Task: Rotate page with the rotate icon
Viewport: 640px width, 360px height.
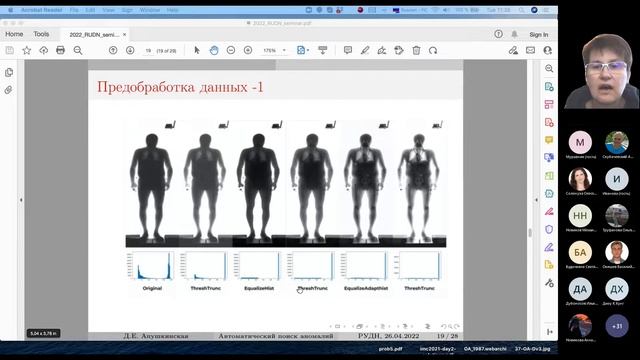Action: [433, 50]
